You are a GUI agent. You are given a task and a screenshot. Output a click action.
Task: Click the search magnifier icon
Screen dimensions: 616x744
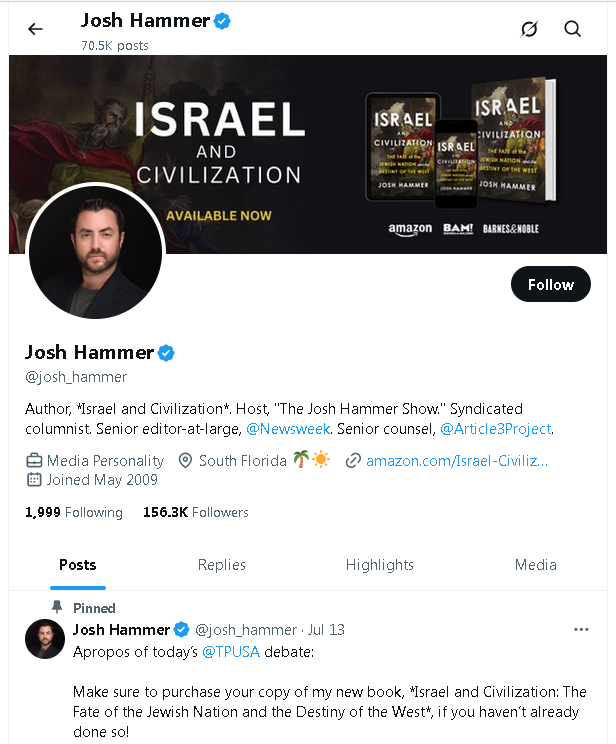pyautogui.click(x=573, y=29)
